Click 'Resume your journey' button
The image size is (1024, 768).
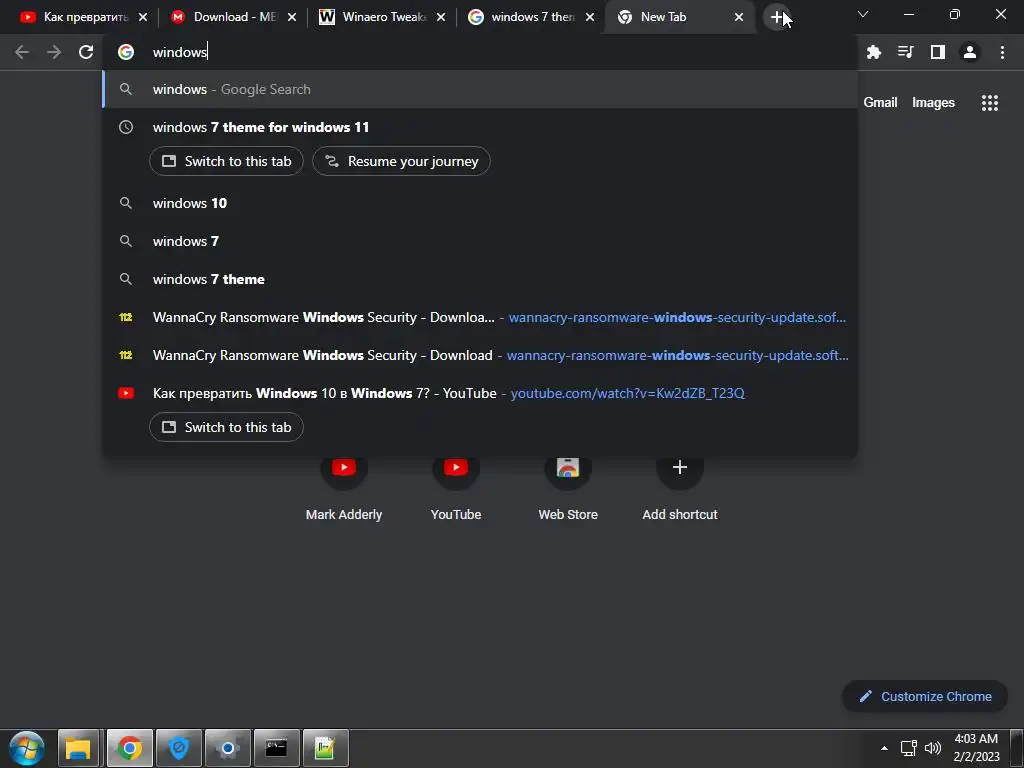click(401, 161)
